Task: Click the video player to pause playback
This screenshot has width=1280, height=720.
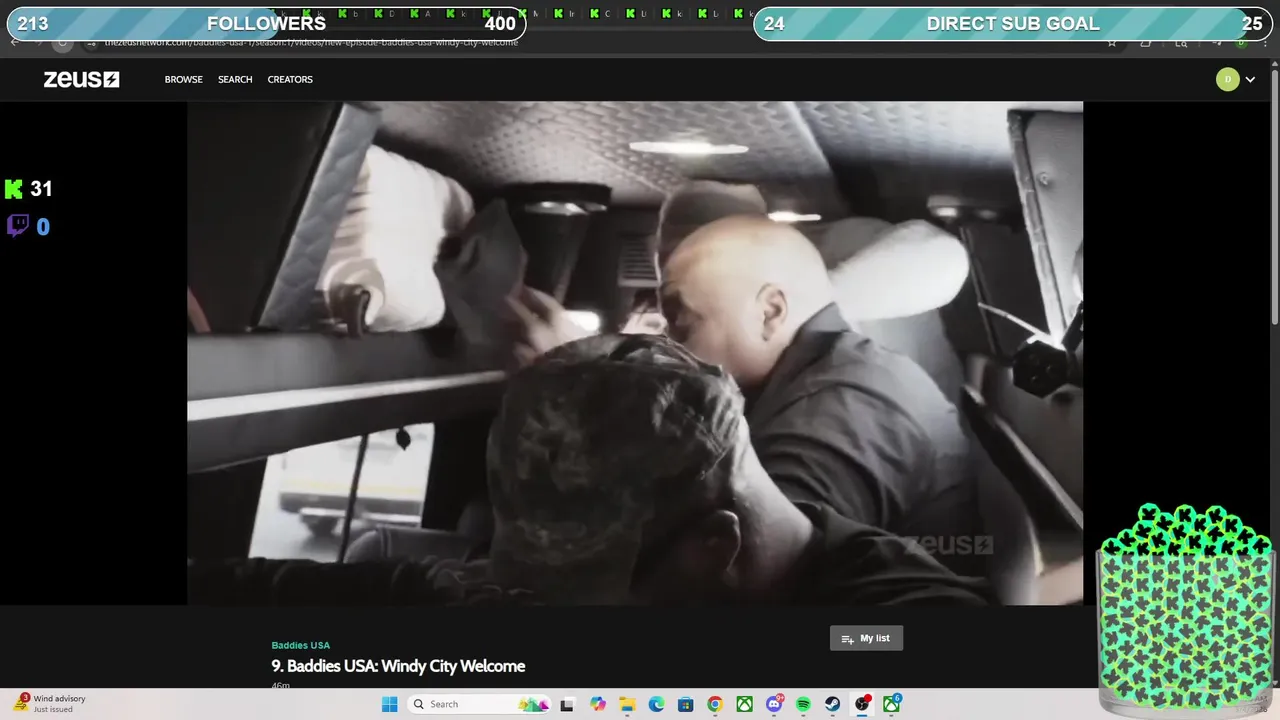Action: click(635, 352)
